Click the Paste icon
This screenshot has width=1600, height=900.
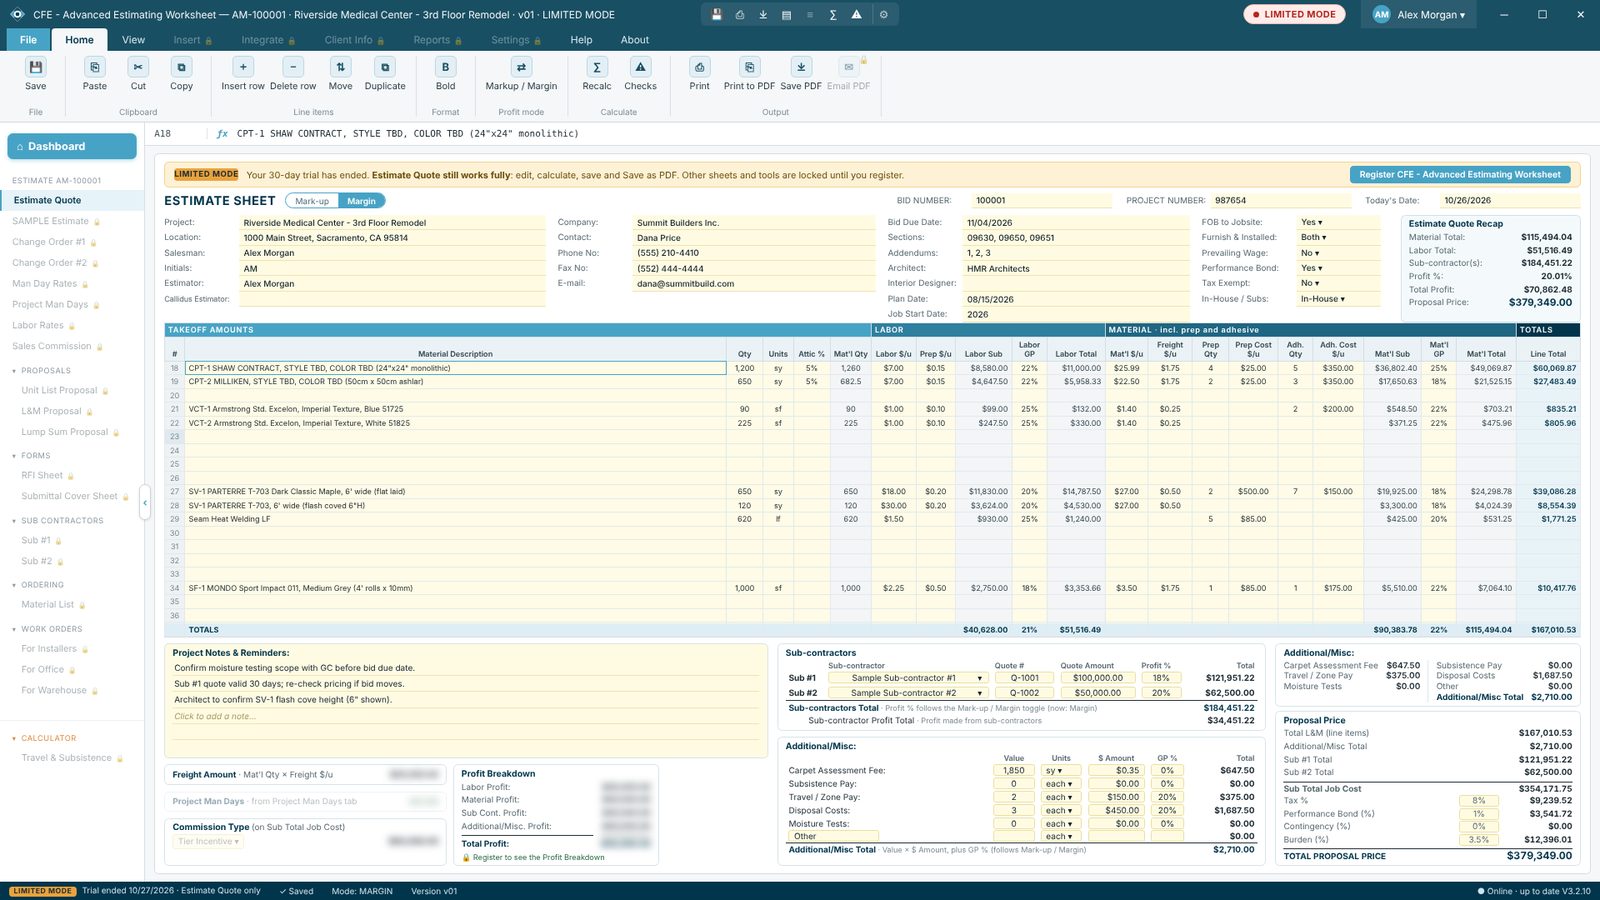point(95,67)
